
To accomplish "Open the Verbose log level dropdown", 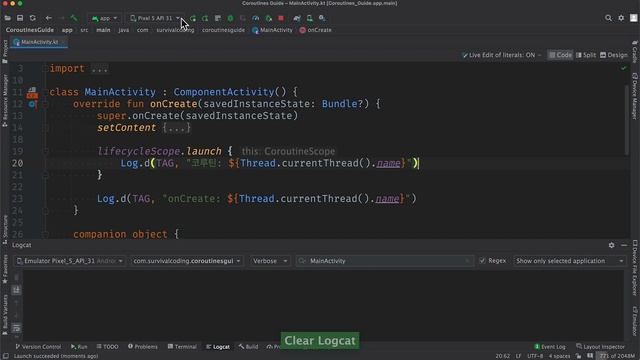I will (x=269, y=261).
